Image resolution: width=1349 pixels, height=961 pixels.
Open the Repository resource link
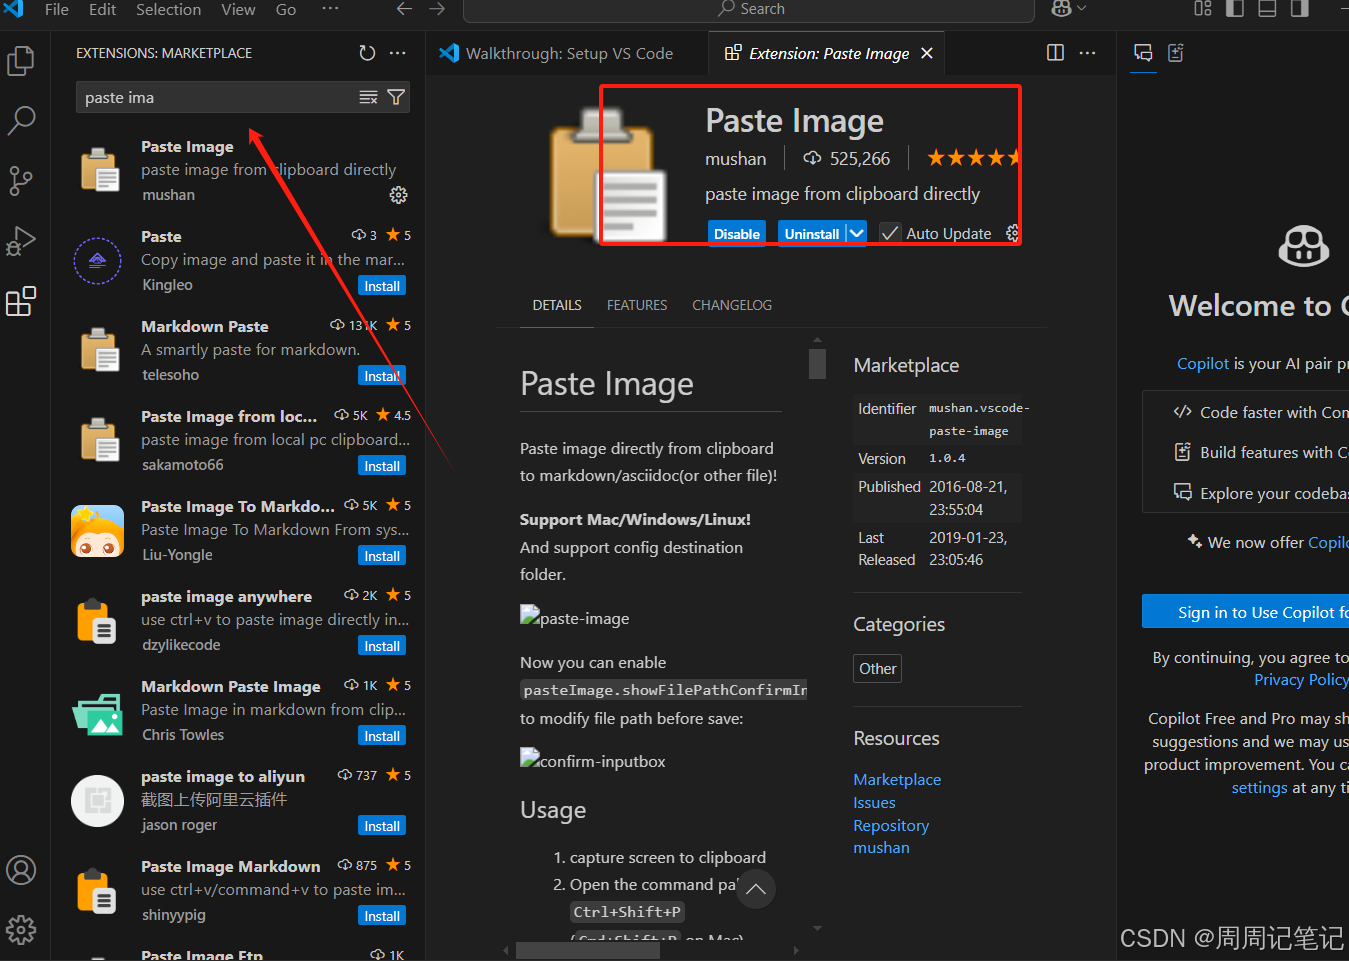891,825
